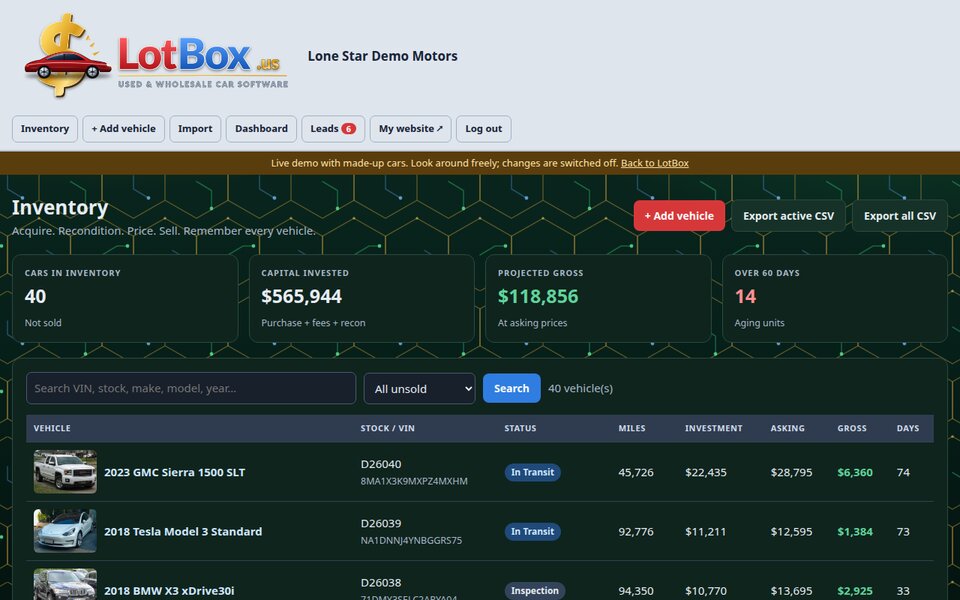Click investment amount $22,435
This screenshot has height=600, width=960.
(705, 472)
